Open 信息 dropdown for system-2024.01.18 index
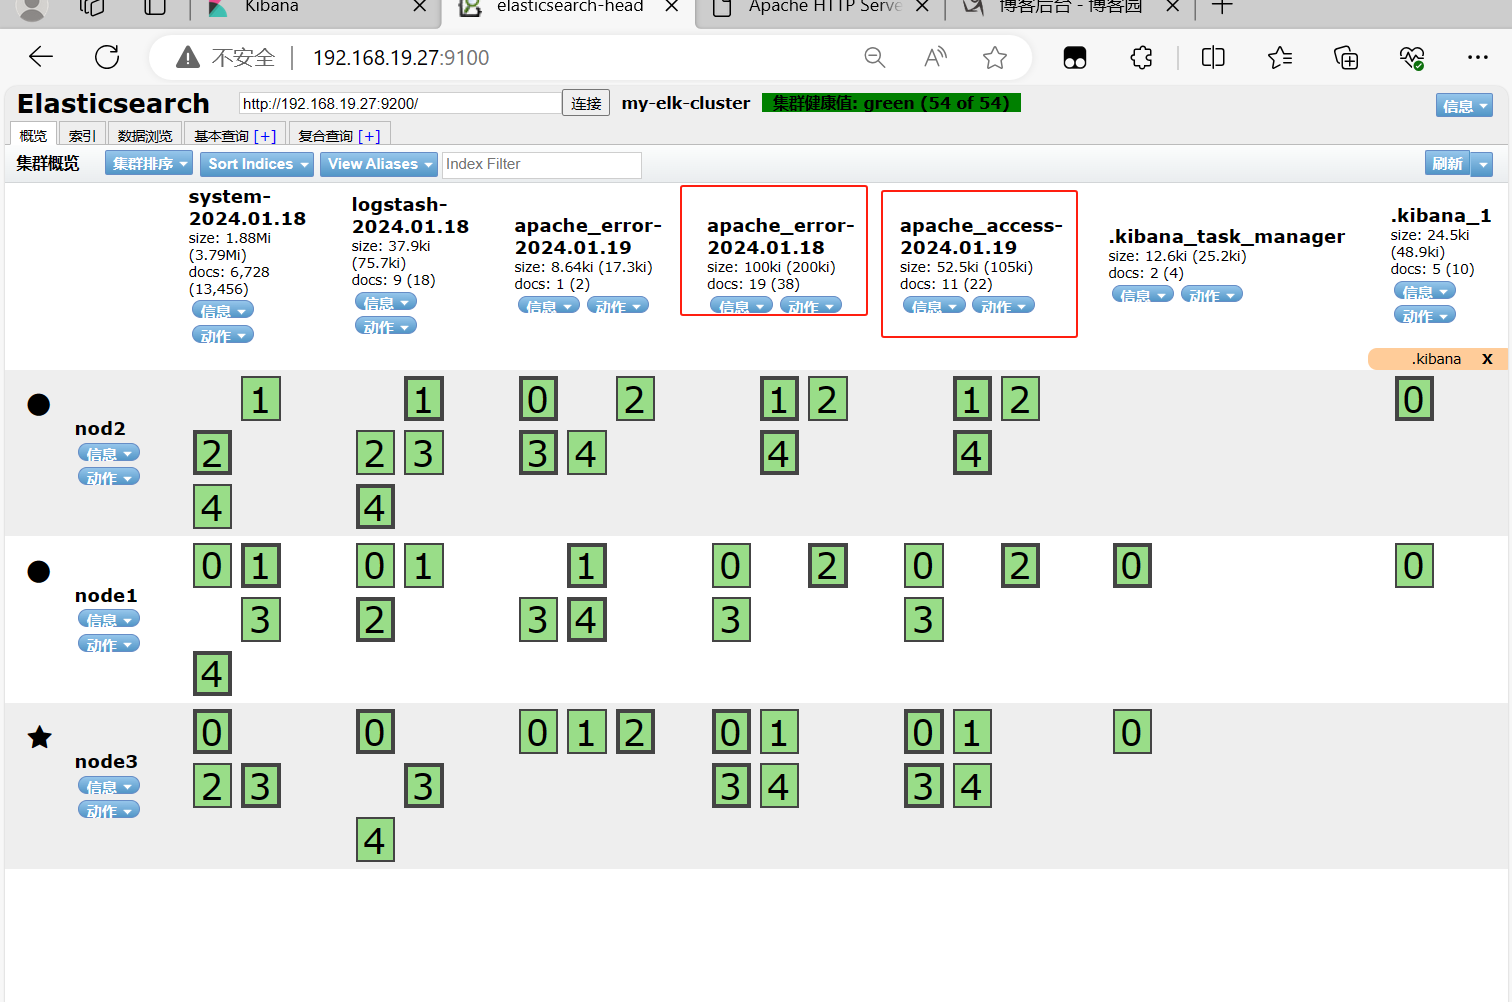1512x1002 pixels. pyautogui.click(x=223, y=310)
